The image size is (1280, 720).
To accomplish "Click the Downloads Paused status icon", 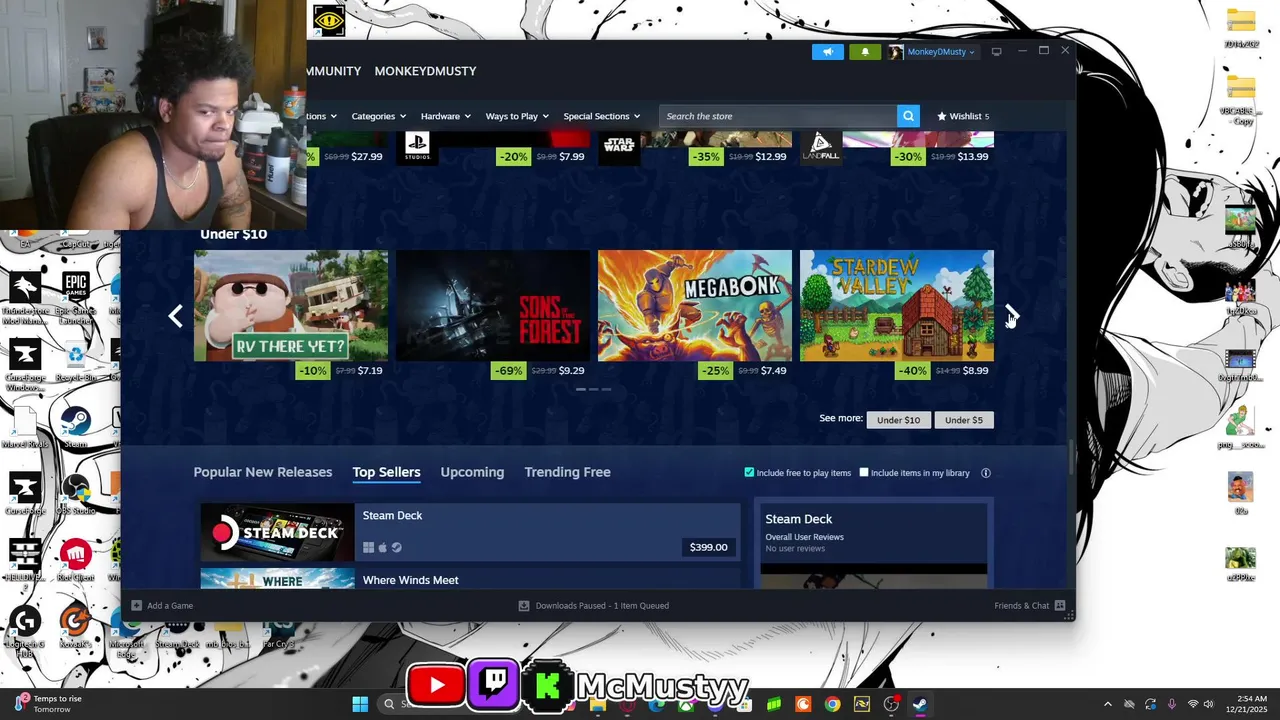I will tap(523, 605).
